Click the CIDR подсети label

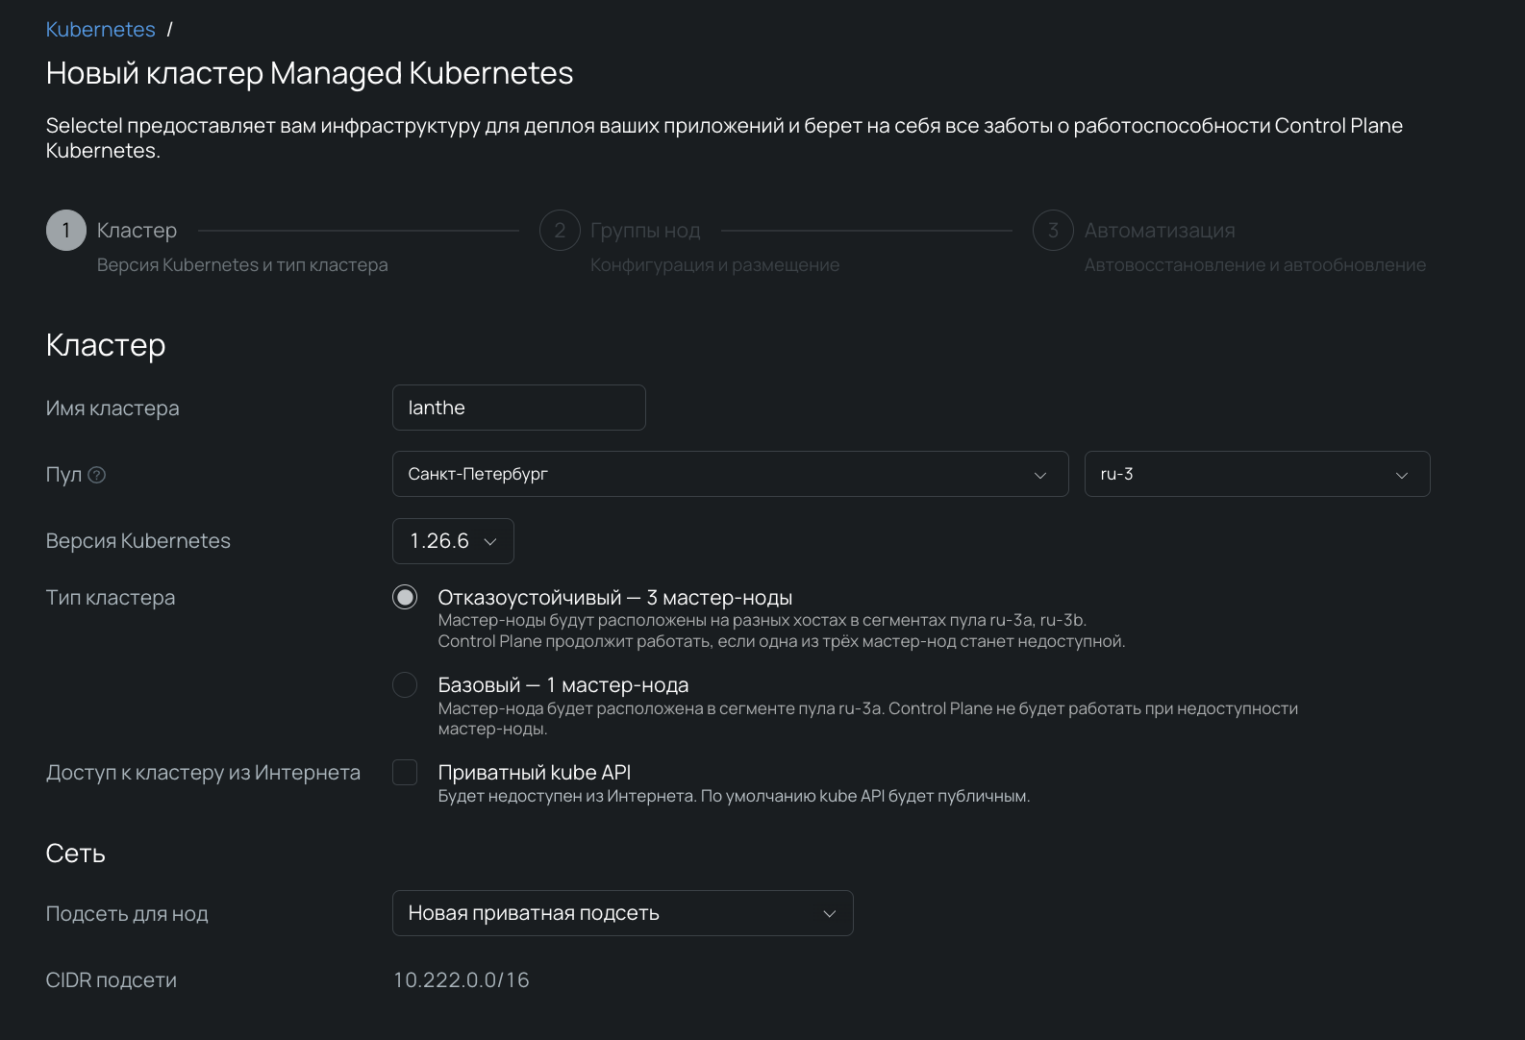[x=111, y=980]
